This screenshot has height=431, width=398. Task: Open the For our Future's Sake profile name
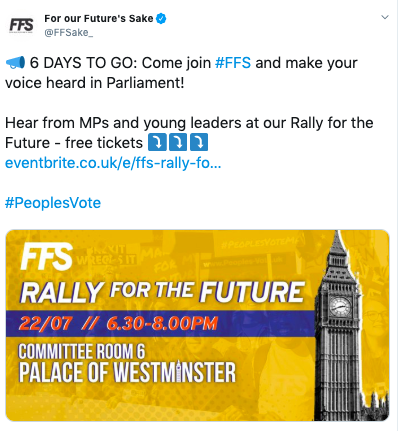99,18
